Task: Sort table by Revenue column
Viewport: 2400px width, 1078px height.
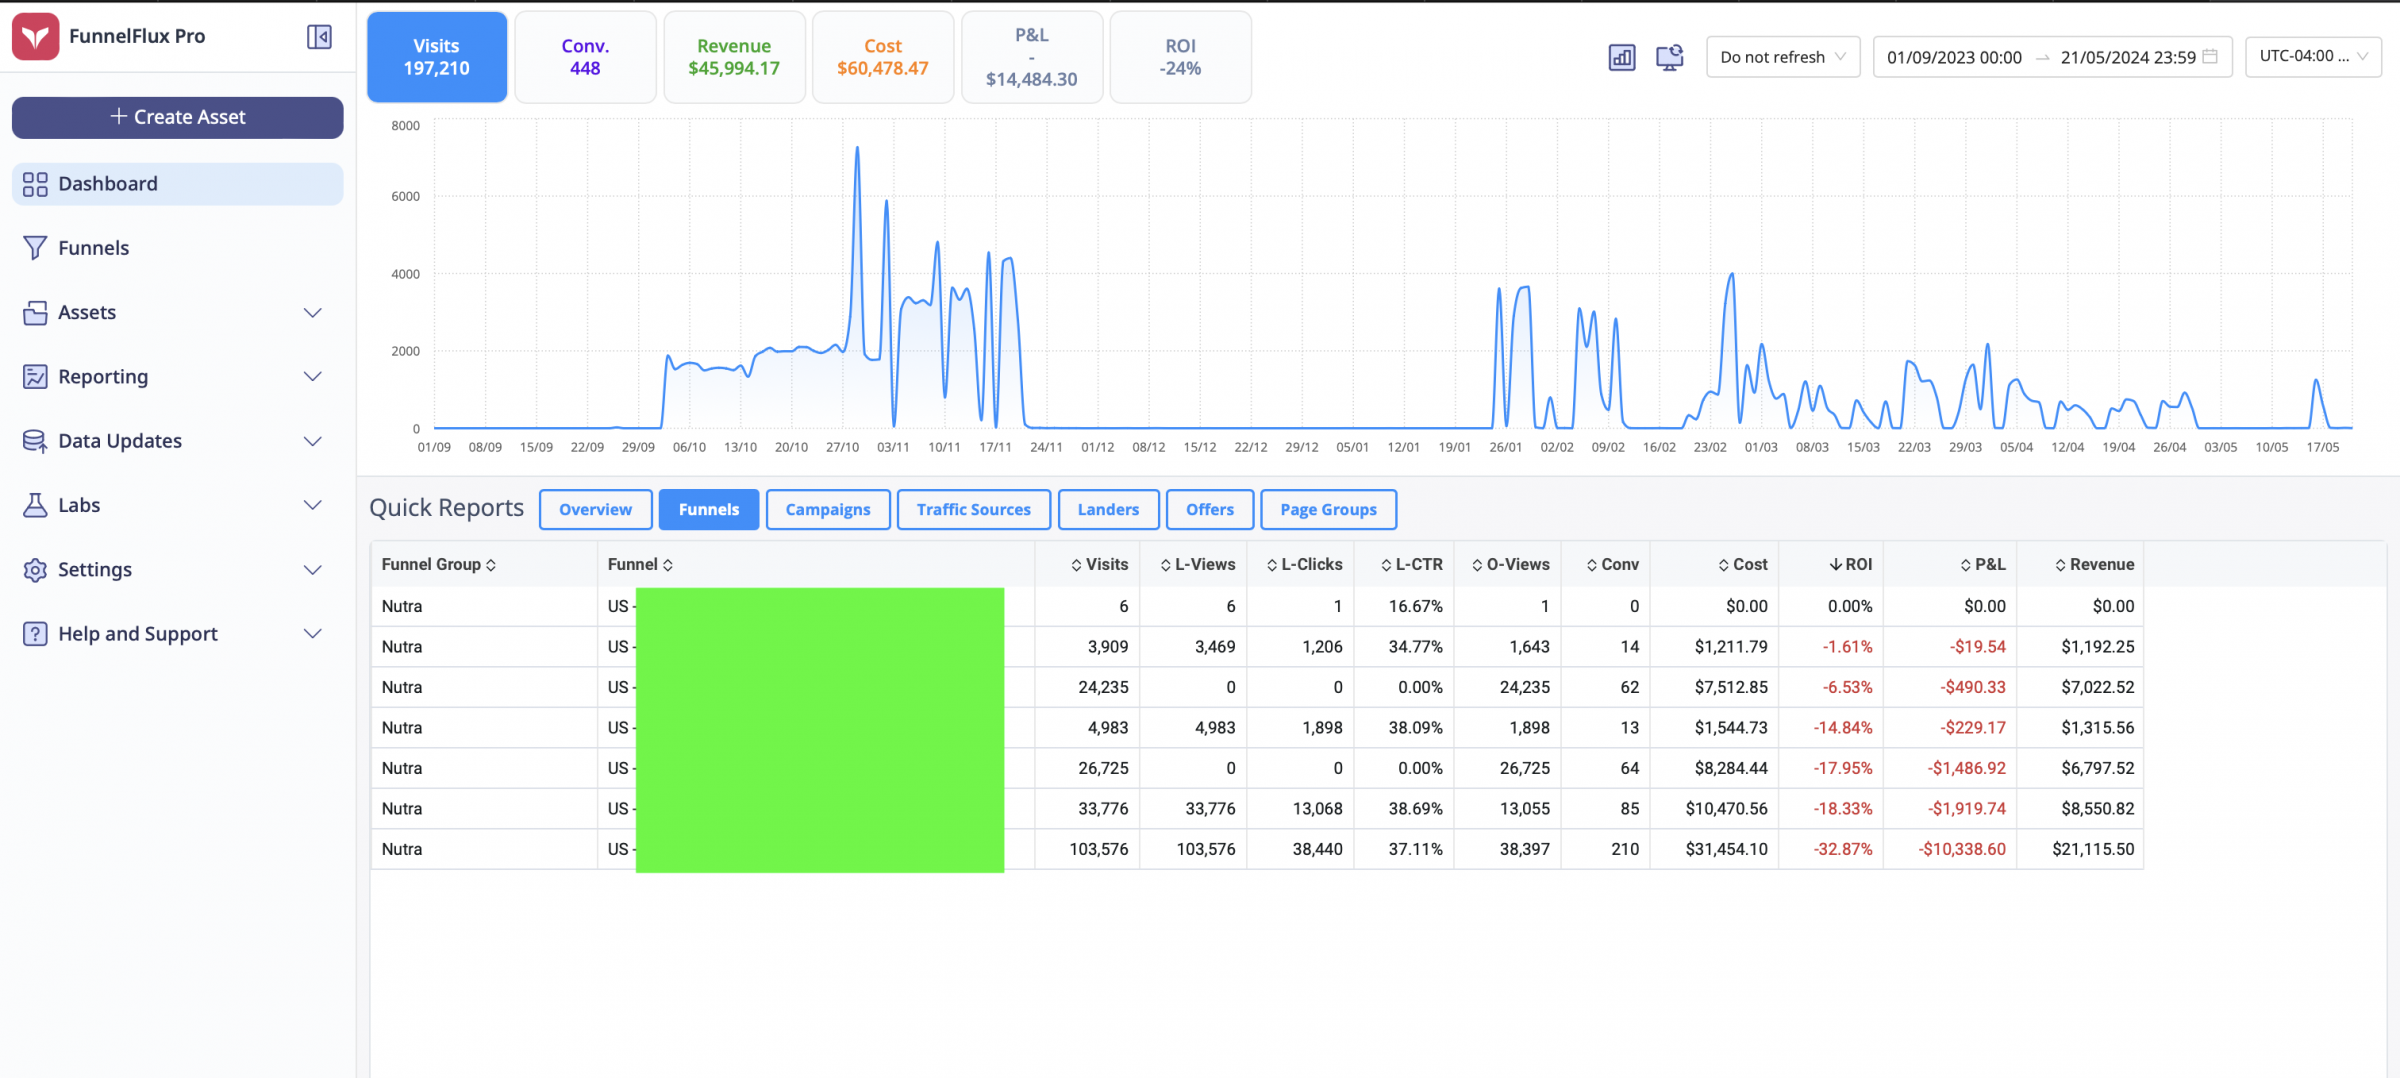Action: pos(2094,565)
